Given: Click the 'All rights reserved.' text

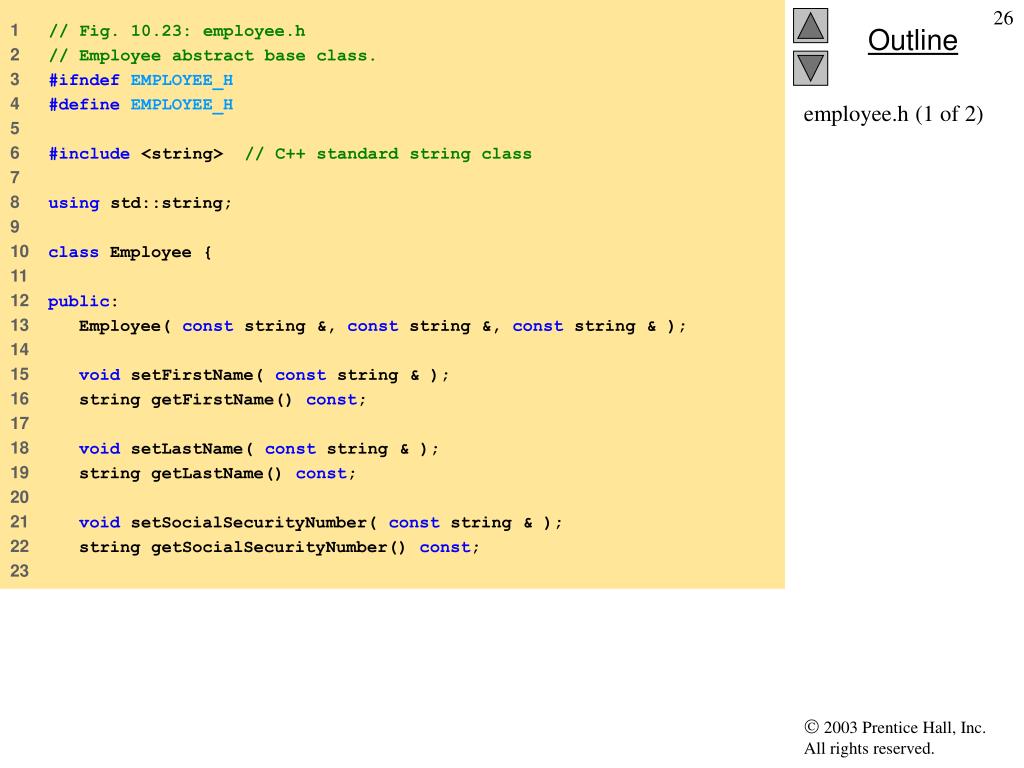Looking at the screenshot, I should (x=869, y=748).
